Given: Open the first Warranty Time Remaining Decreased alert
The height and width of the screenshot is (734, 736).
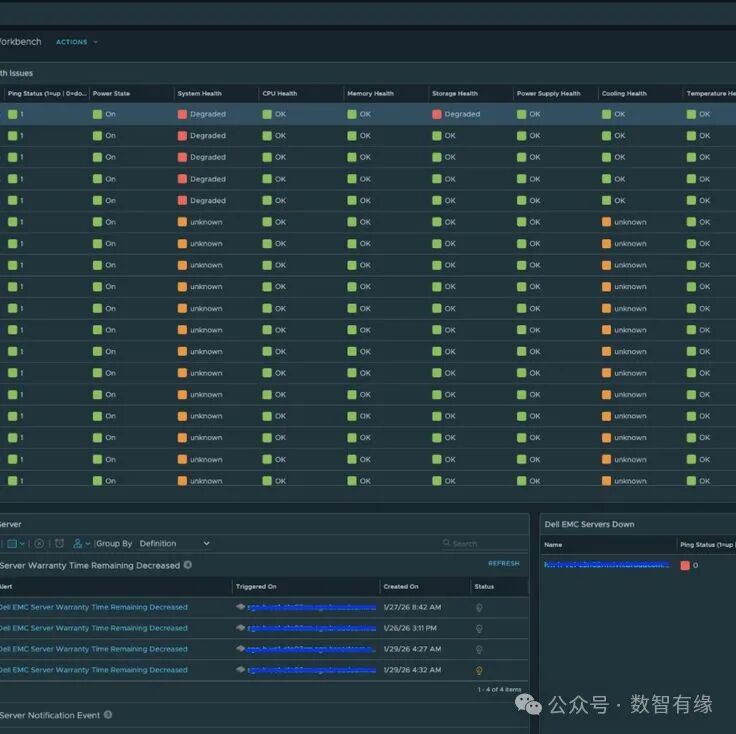Looking at the screenshot, I should tap(93, 607).
